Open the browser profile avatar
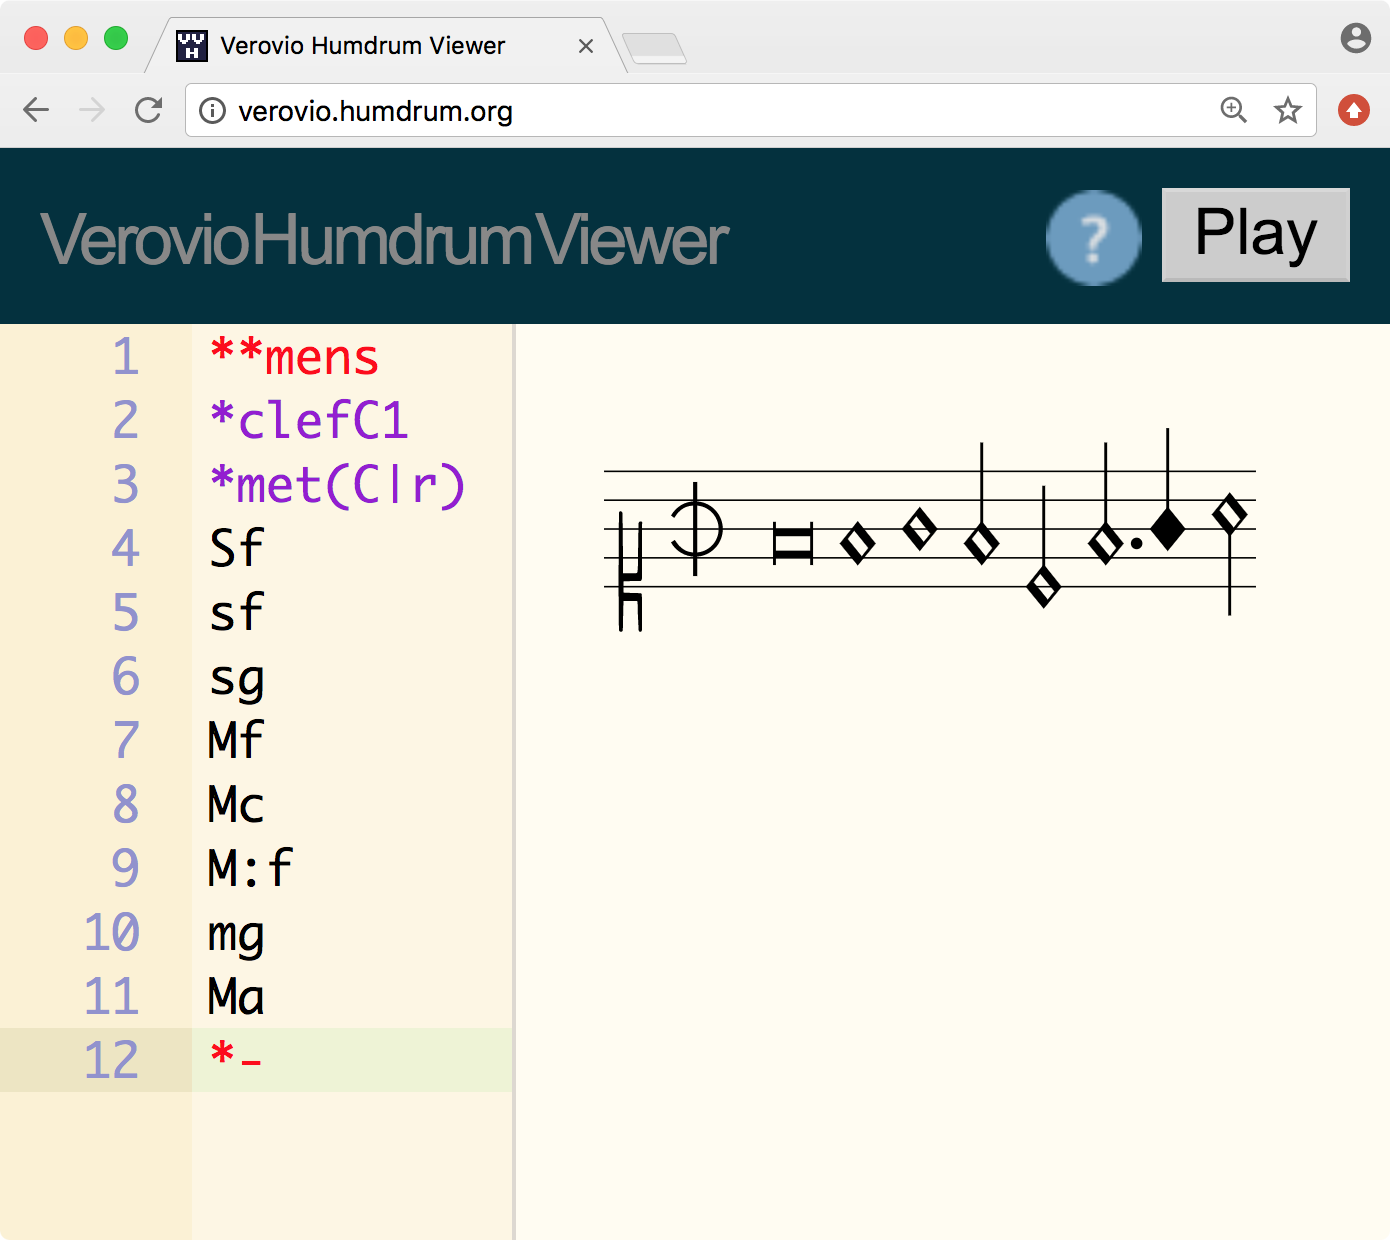 click(1355, 38)
